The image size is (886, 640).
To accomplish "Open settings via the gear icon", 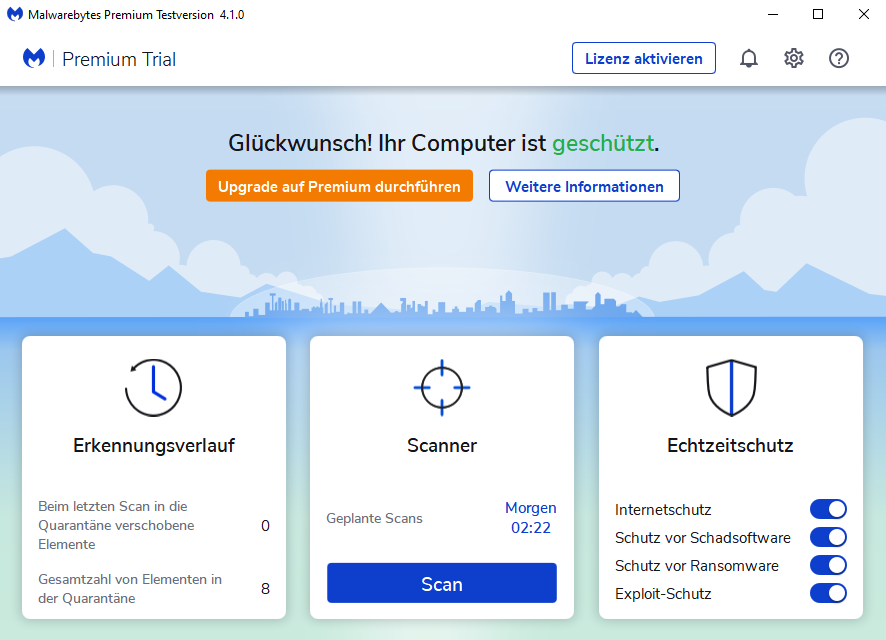I will tap(794, 58).
